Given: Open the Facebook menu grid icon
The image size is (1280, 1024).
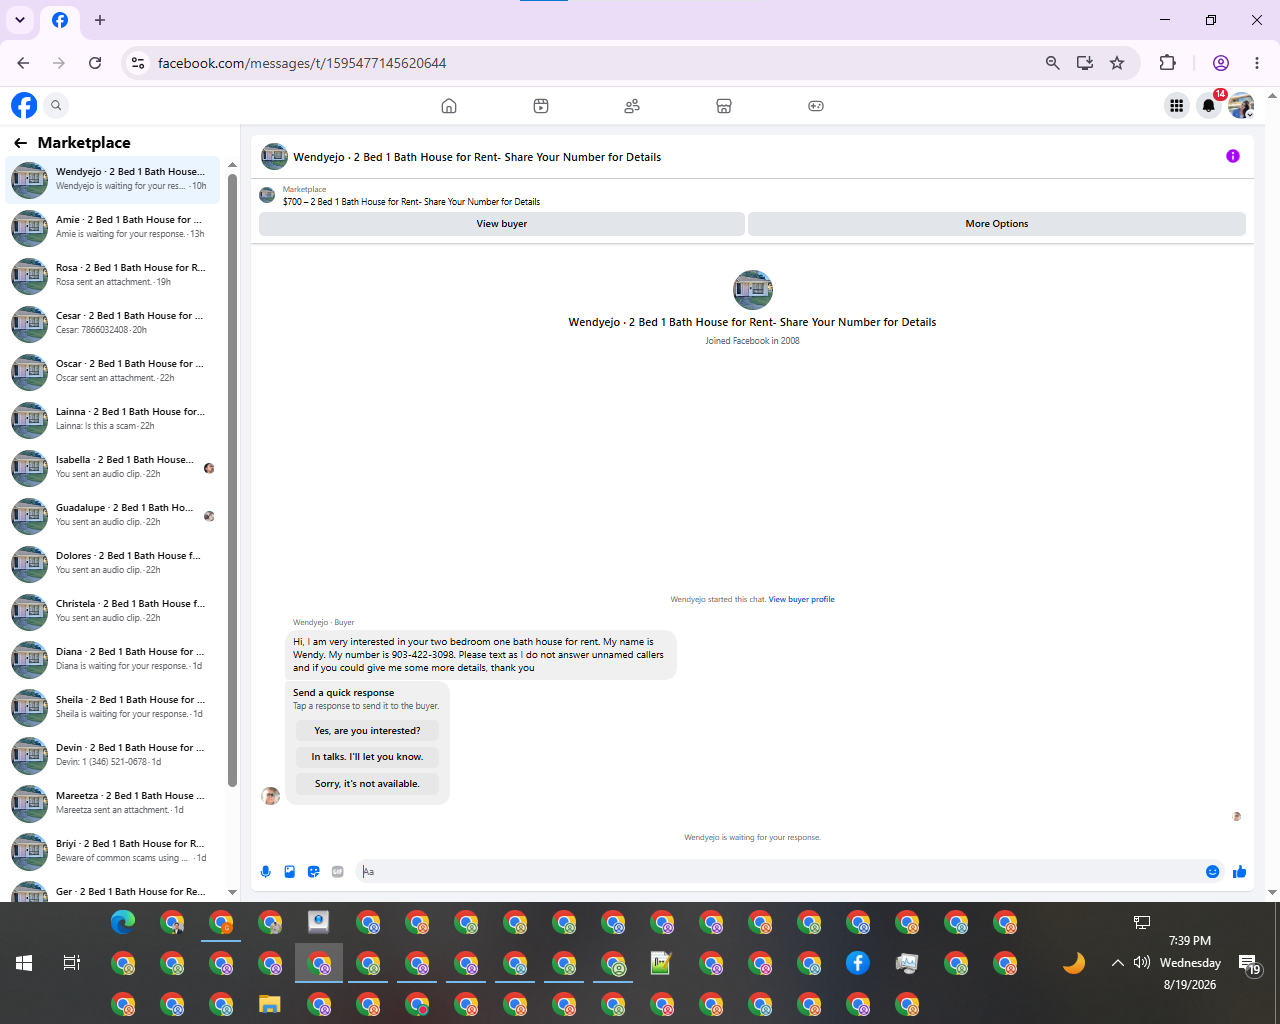Looking at the screenshot, I should point(1177,105).
